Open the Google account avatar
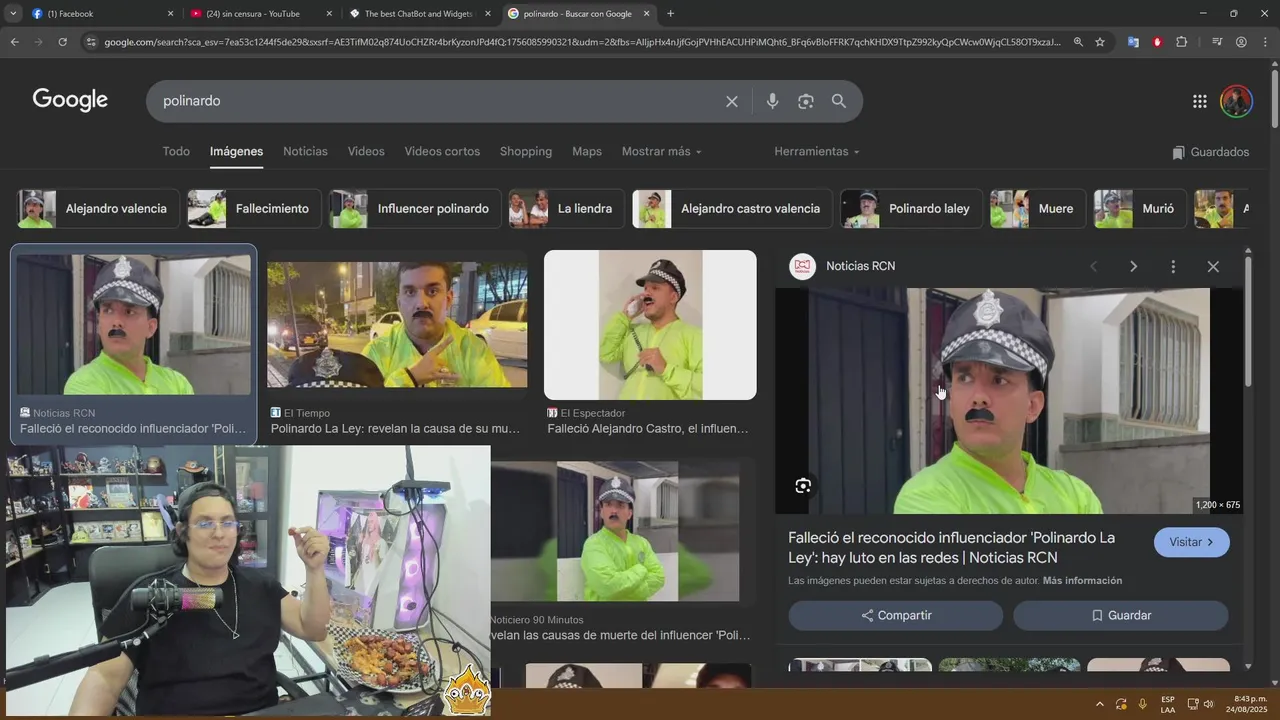Screen dimensions: 1280x720 click(x=1236, y=101)
